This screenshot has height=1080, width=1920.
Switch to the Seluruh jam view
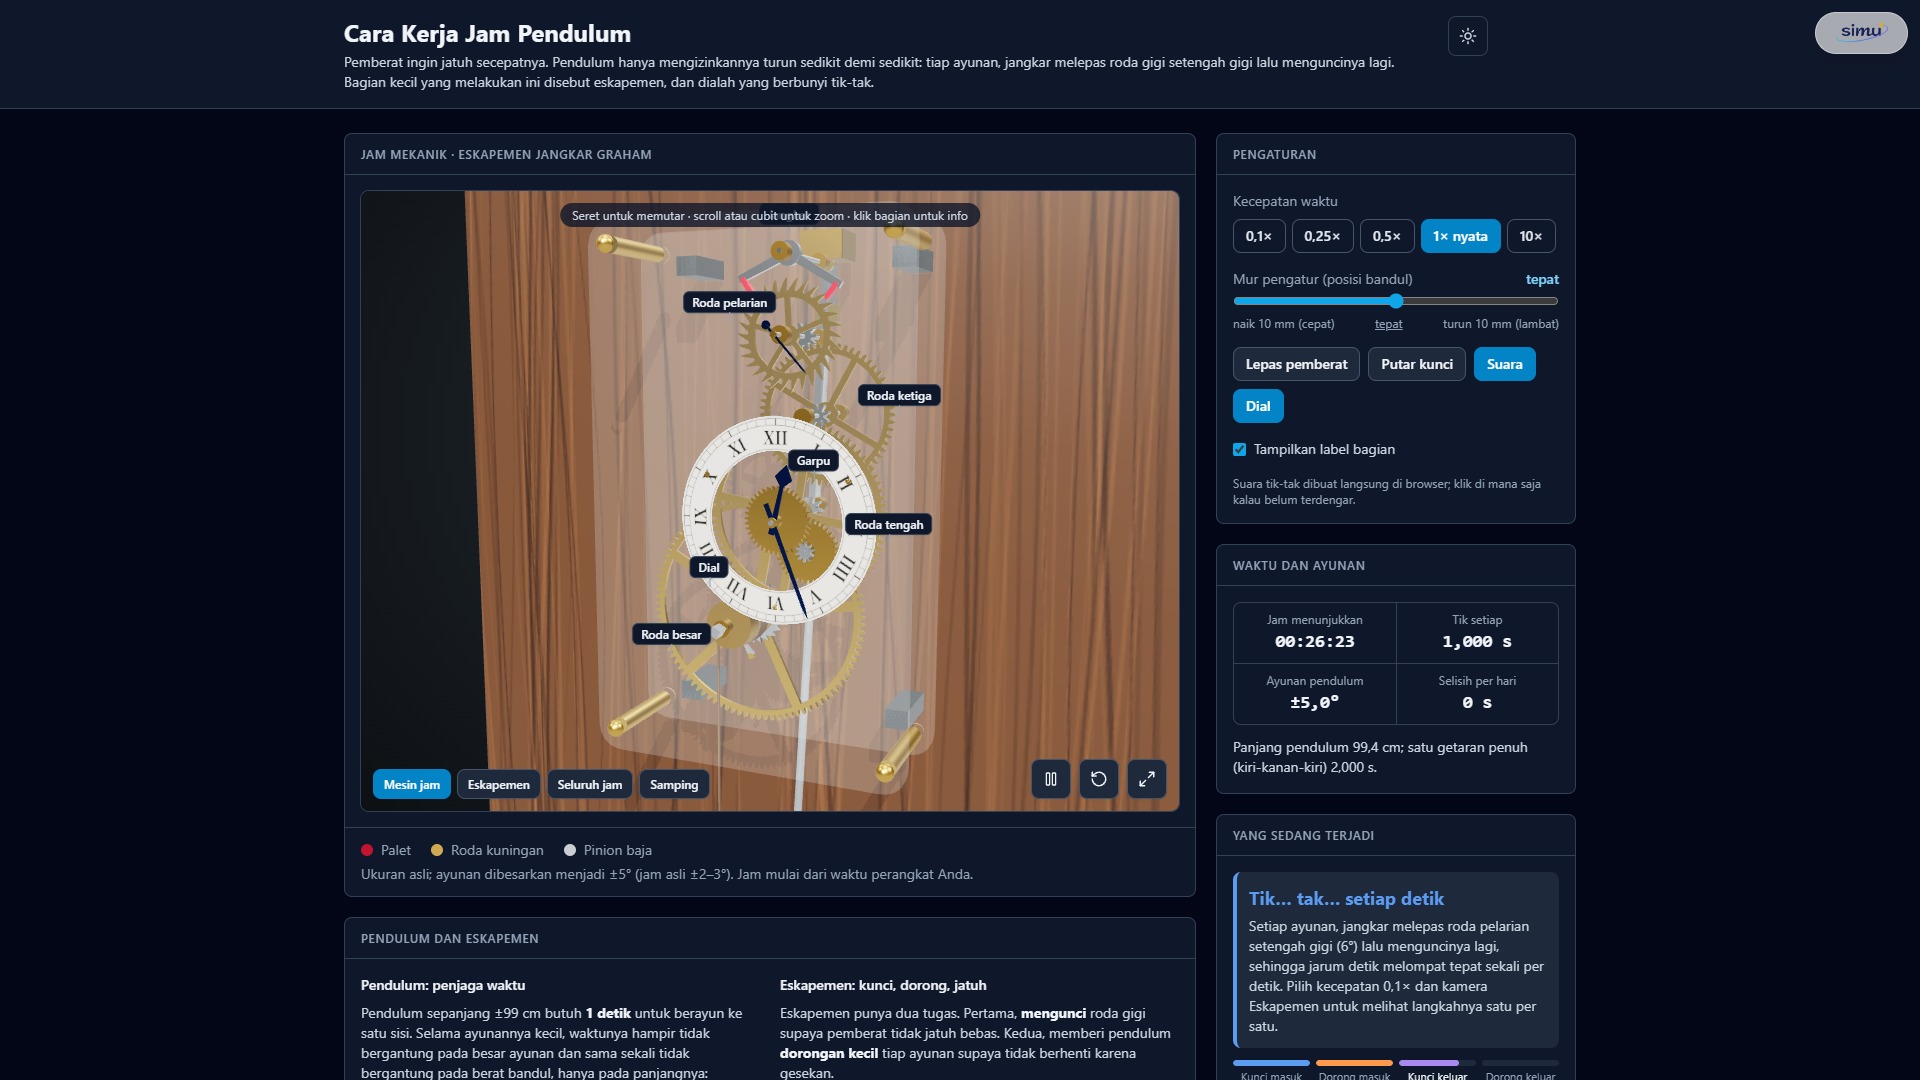click(590, 785)
